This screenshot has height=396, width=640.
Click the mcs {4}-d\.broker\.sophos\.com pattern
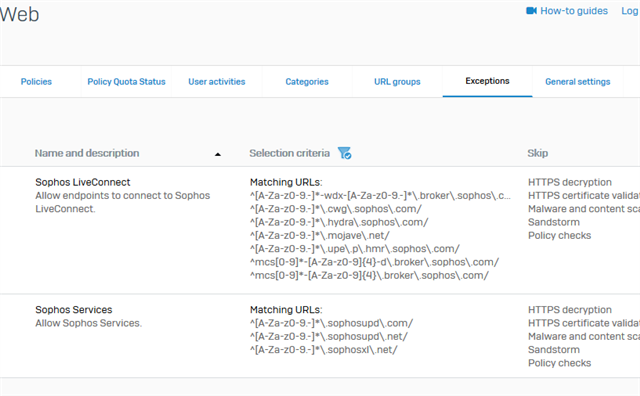(x=374, y=262)
